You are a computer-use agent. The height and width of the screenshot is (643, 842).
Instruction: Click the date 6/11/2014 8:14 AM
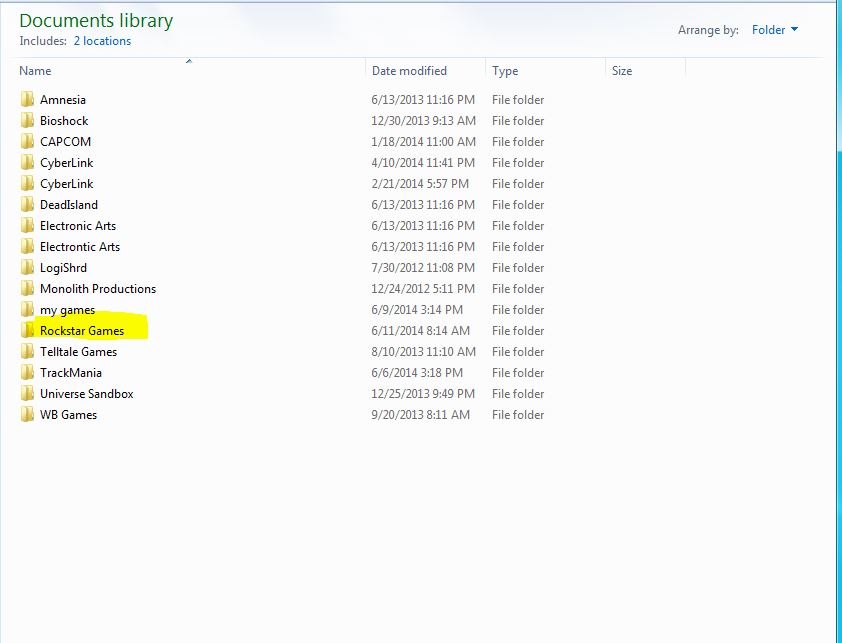tap(420, 330)
